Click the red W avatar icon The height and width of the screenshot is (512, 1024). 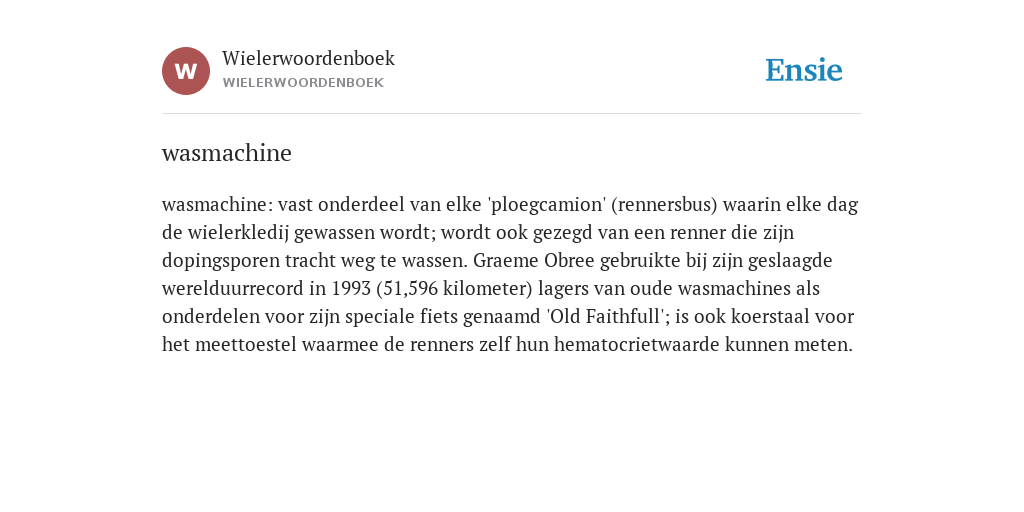tap(186, 71)
